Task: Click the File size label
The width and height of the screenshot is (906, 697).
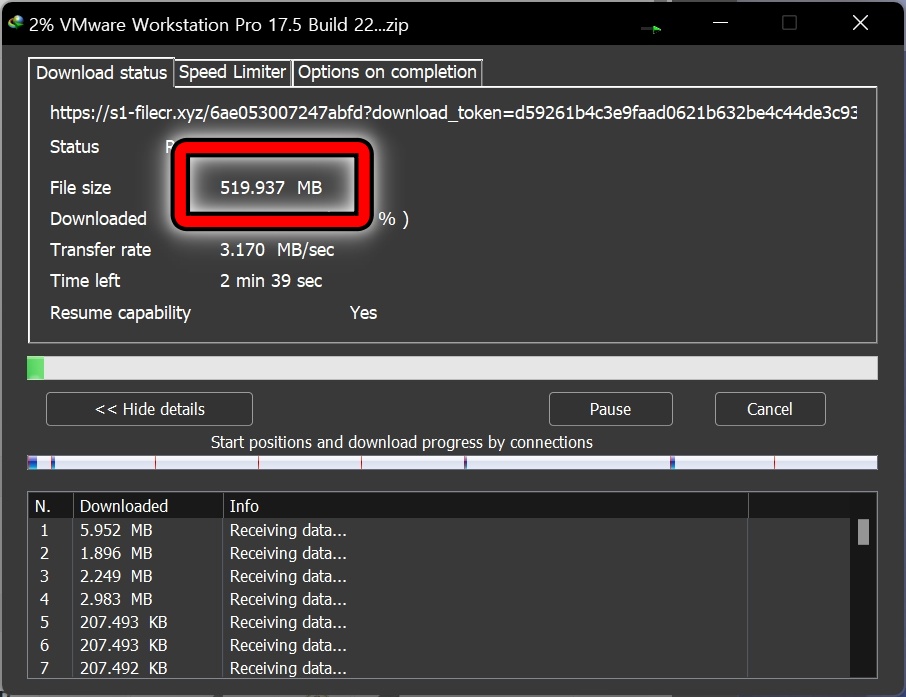Action: coord(80,187)
